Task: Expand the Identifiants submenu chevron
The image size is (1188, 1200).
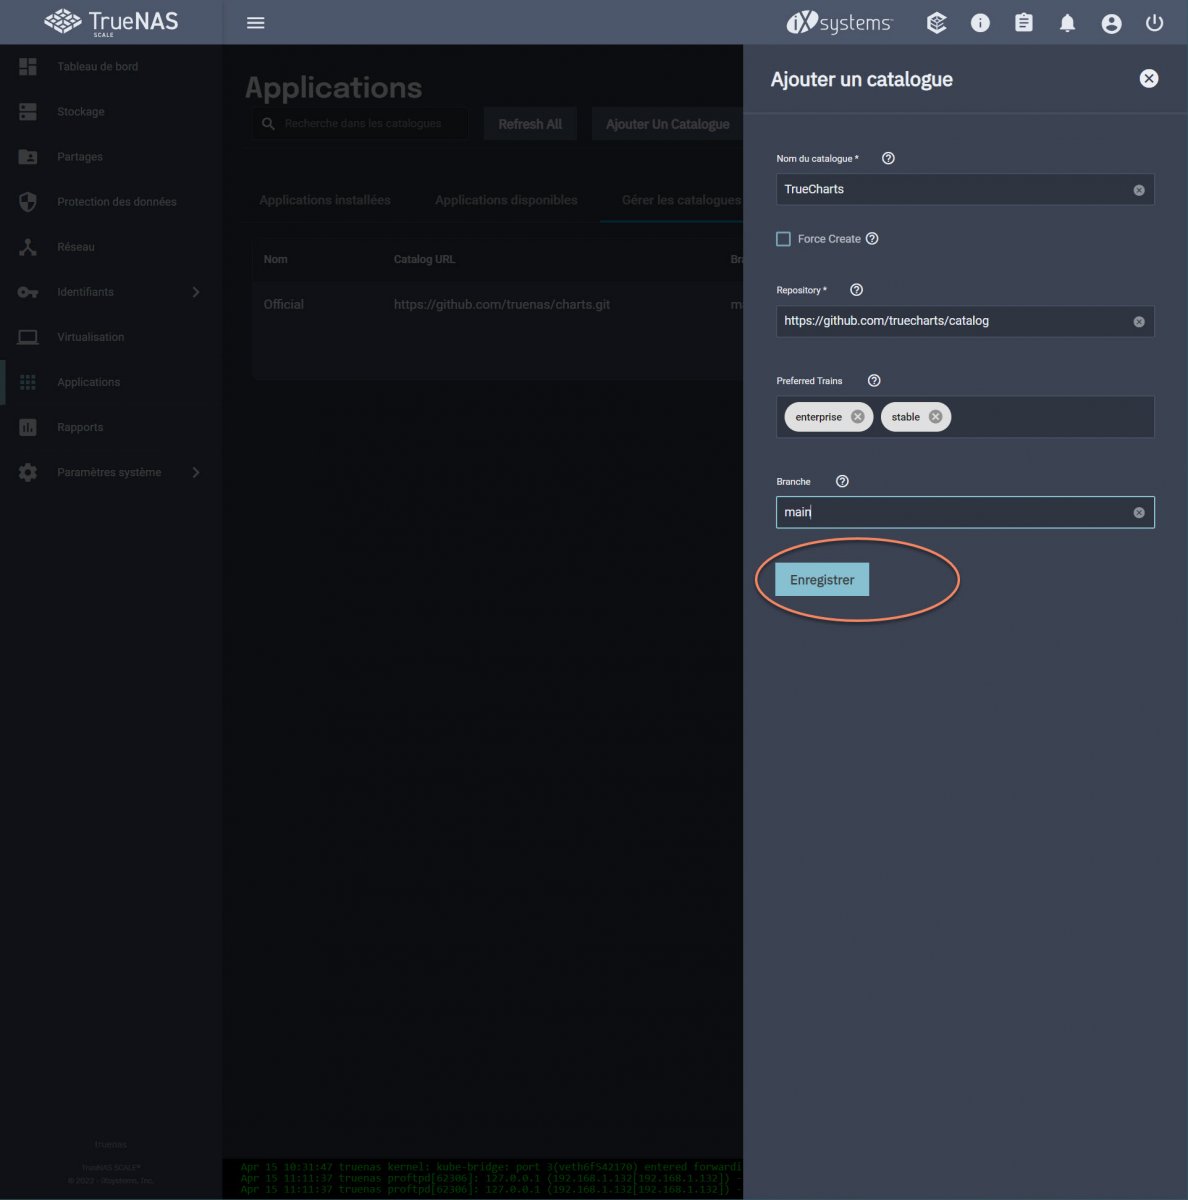Action: [196, 292]
